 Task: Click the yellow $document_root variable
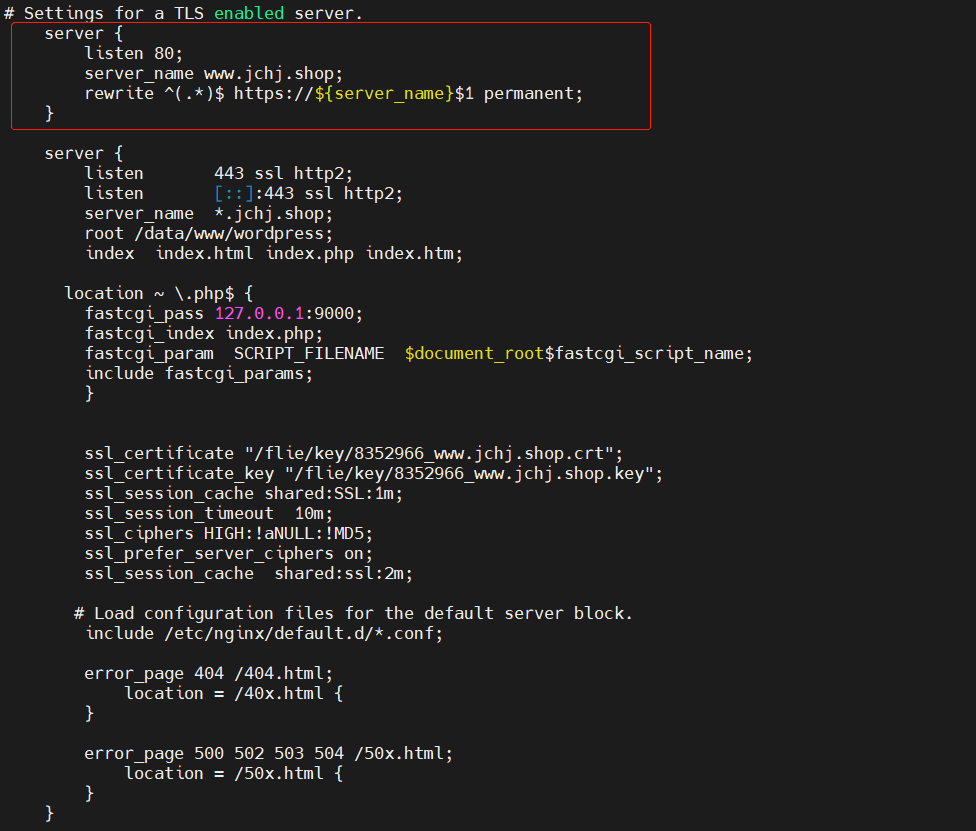pyautogui.click(x=474, y=354)
